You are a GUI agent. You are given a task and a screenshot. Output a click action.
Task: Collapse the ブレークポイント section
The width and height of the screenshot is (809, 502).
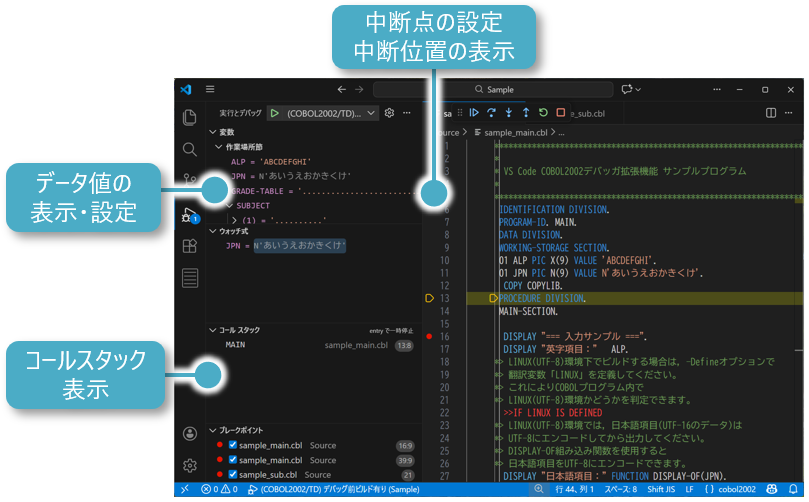coord(212,430)
